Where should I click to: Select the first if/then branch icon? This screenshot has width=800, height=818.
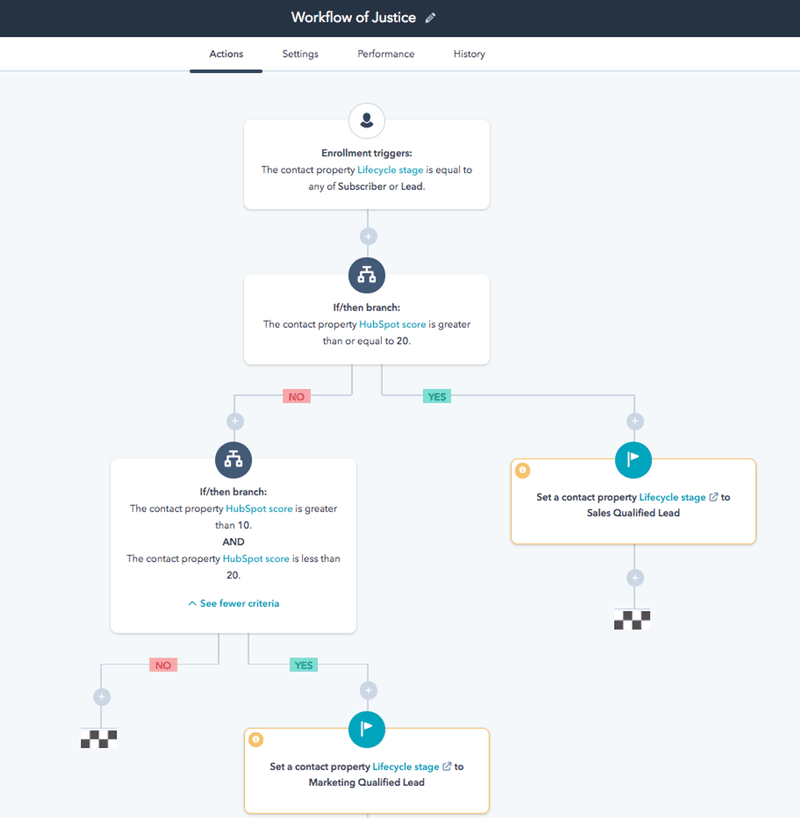coord(367,275)
